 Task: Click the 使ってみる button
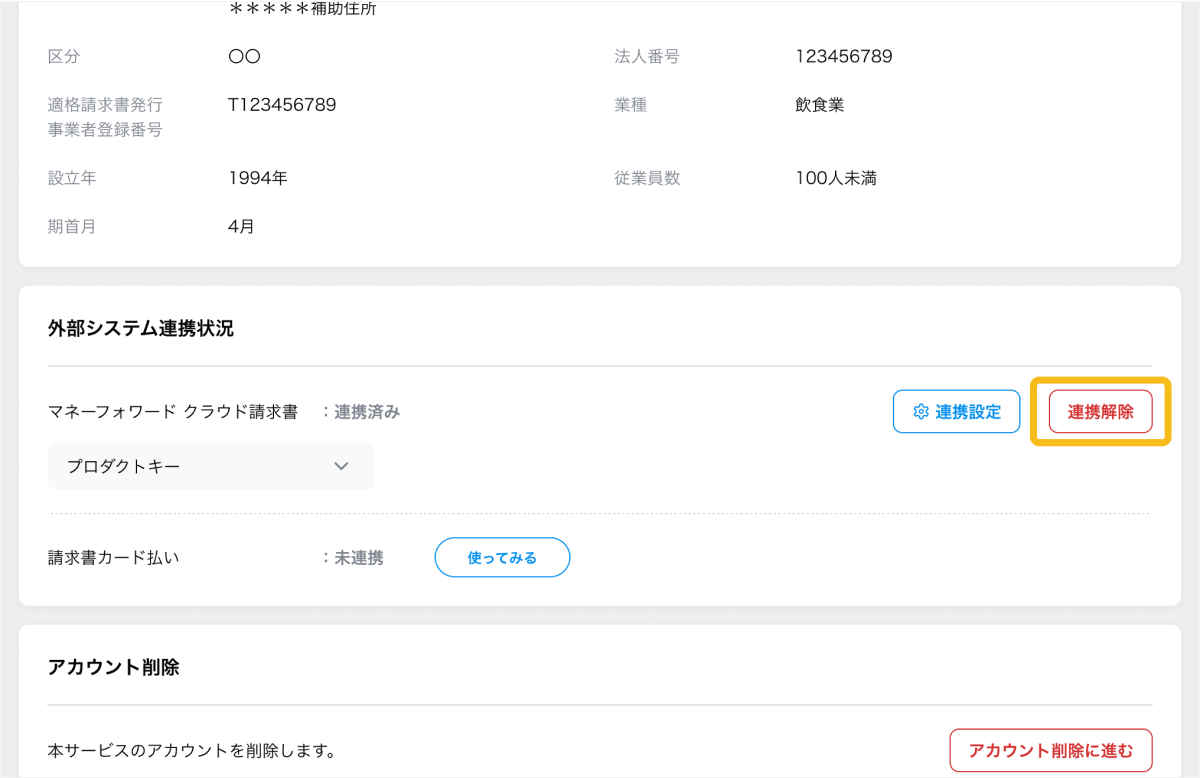[x=502, y=558]
